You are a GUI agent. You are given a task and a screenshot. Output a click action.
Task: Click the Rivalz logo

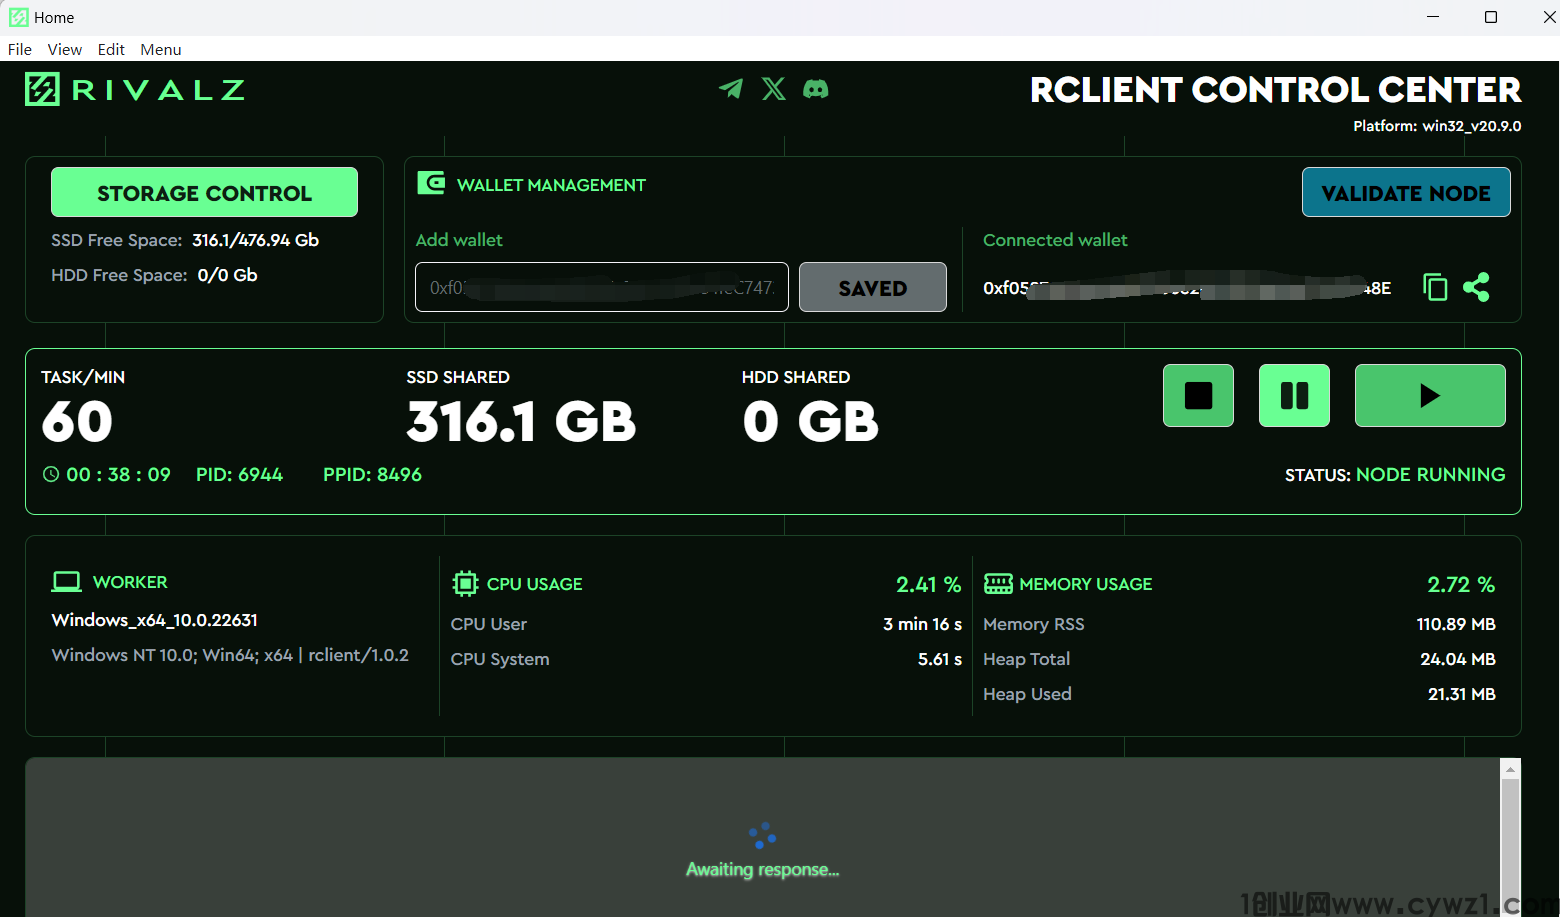[135, 90]
